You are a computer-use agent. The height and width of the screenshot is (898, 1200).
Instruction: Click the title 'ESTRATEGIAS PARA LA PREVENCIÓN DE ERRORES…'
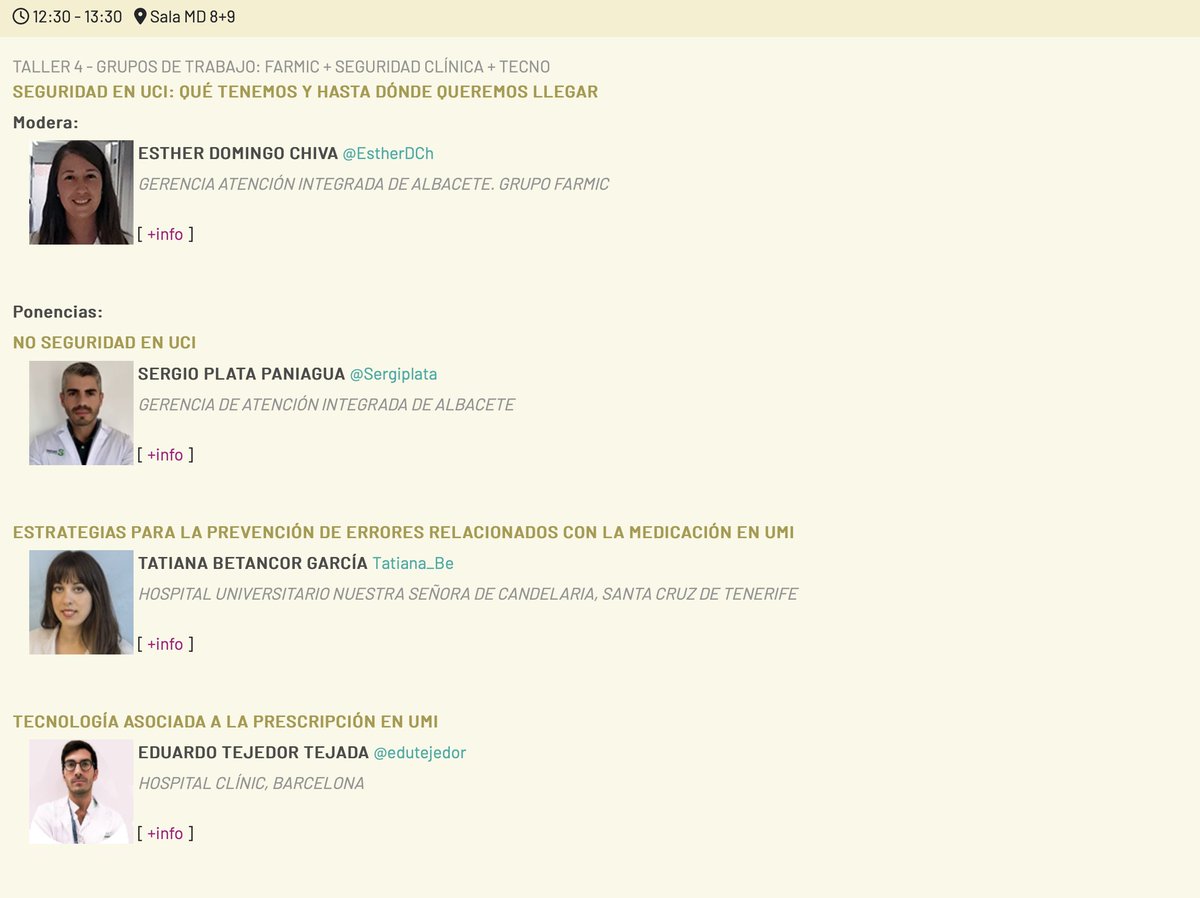tap(403, 533)
